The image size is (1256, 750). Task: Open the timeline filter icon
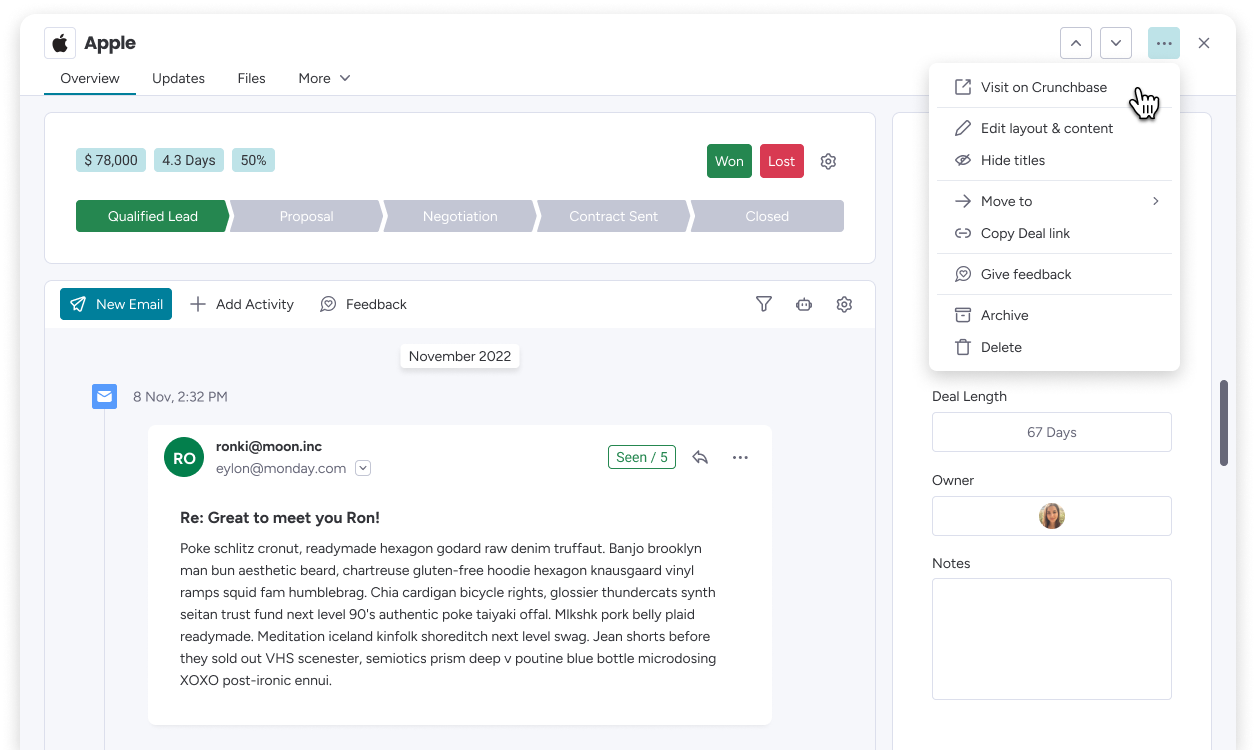(764, 304)
